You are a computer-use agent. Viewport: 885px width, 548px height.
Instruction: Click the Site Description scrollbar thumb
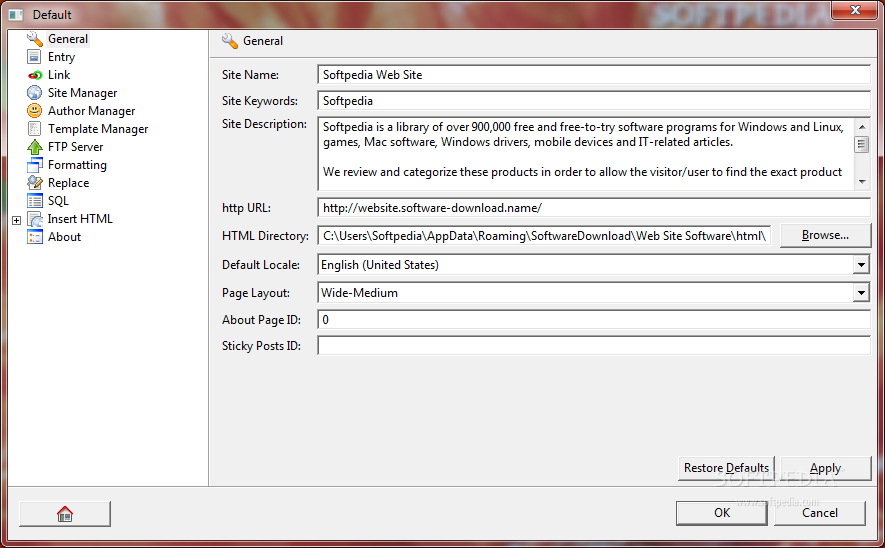(862, 144)
